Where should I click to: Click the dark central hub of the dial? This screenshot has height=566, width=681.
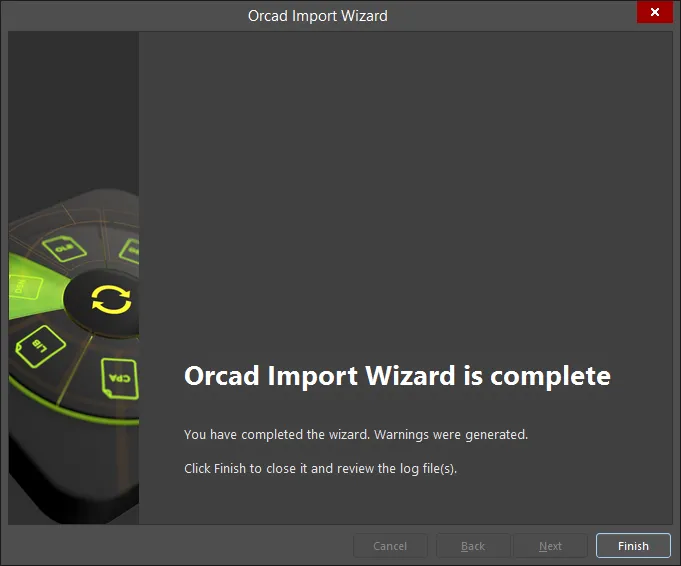tap(102, 302)
